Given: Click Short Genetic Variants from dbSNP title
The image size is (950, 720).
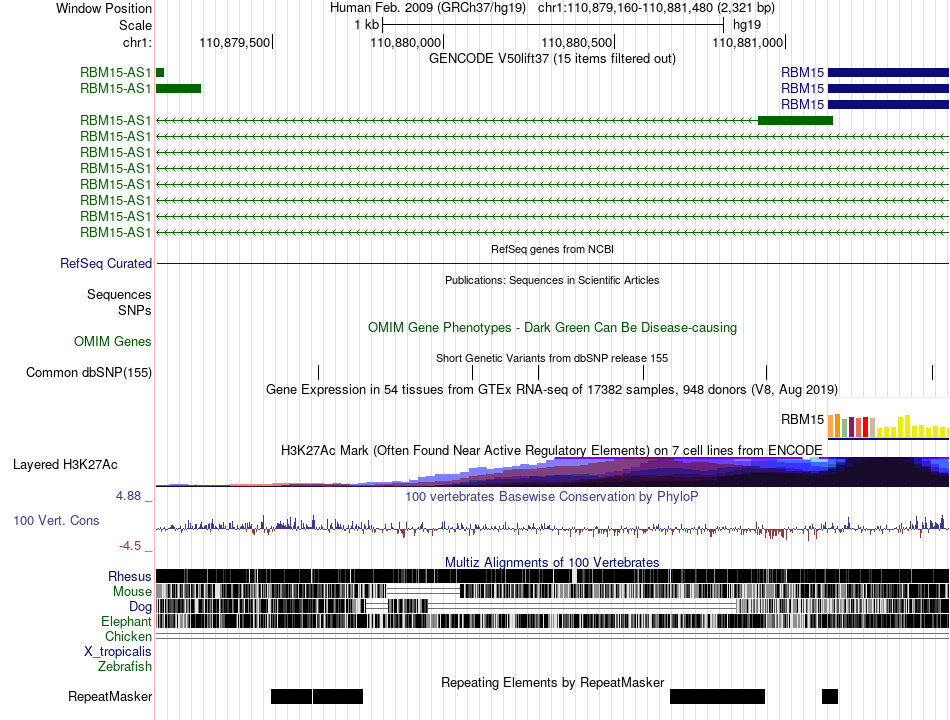Looking at the screenshot, I should pos(552,358).
